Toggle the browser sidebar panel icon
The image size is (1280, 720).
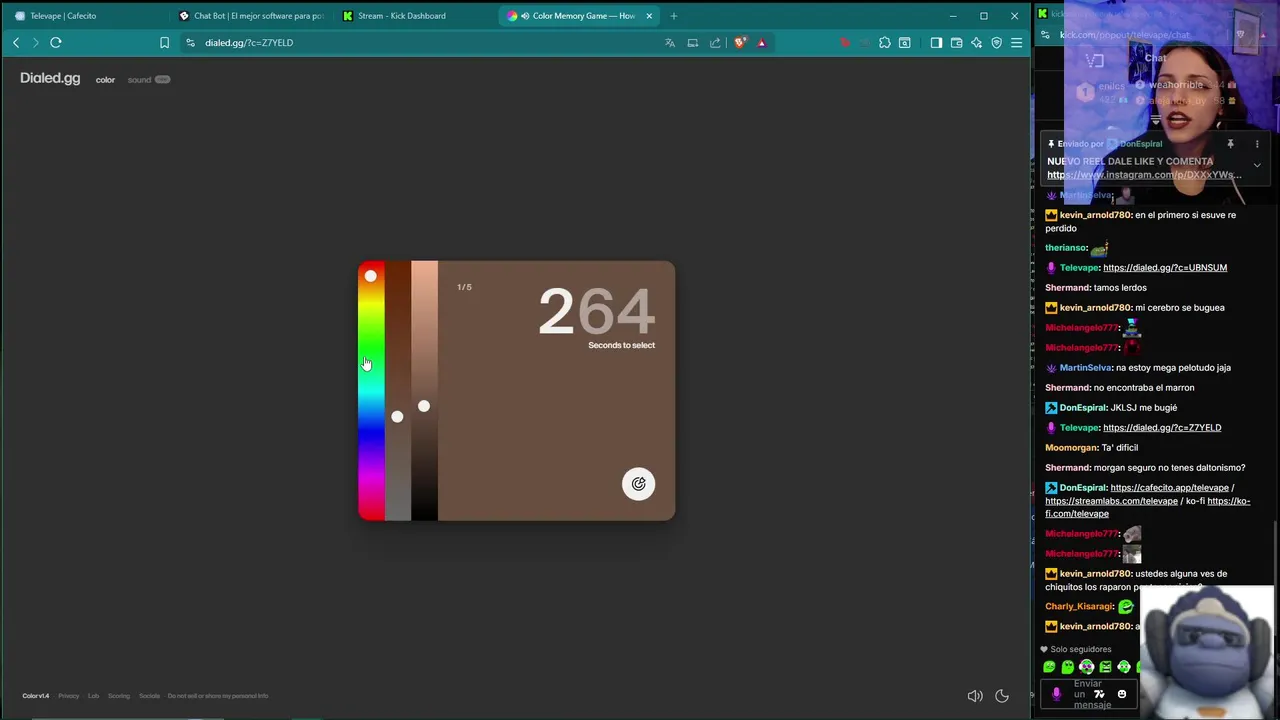(x=936, y=43)
